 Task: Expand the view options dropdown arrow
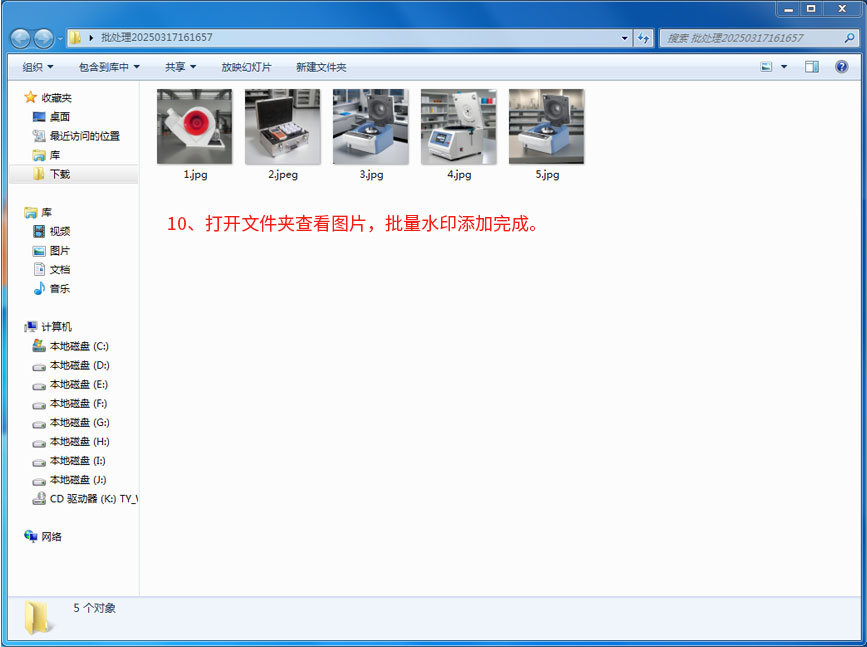(784, 67)
